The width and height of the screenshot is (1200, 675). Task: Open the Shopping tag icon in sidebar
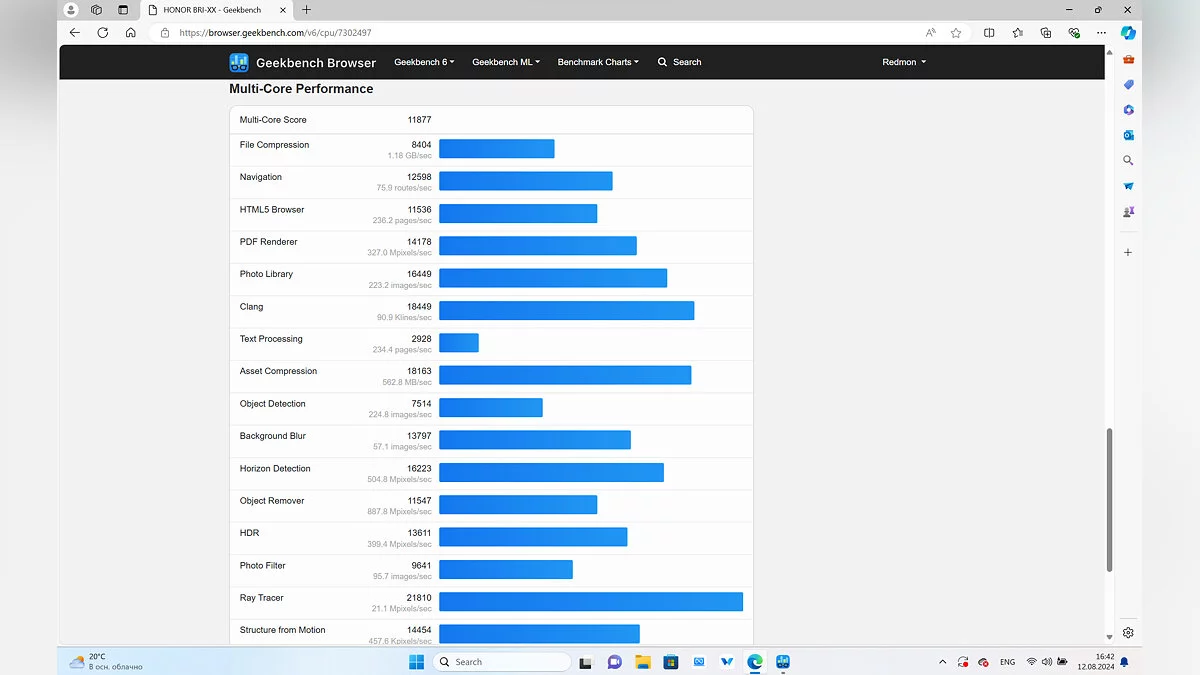click(1128, 85)
